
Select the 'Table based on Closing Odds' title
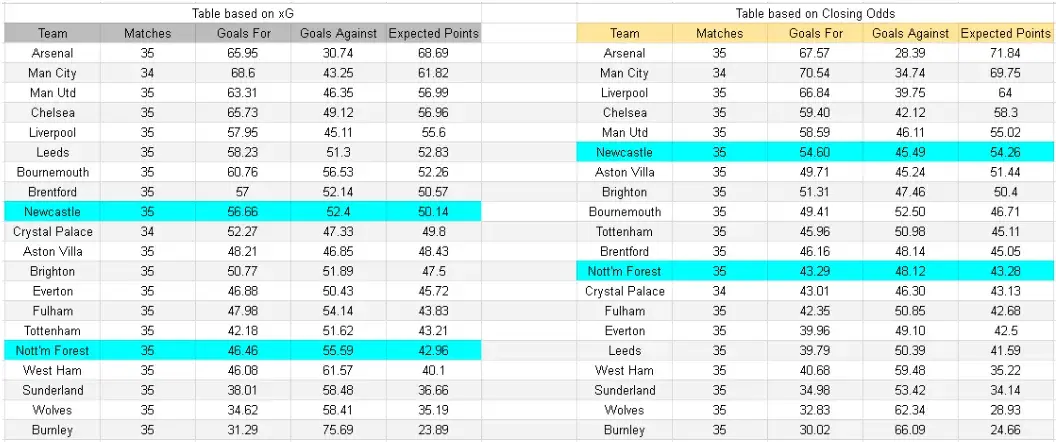pos(816,13)
